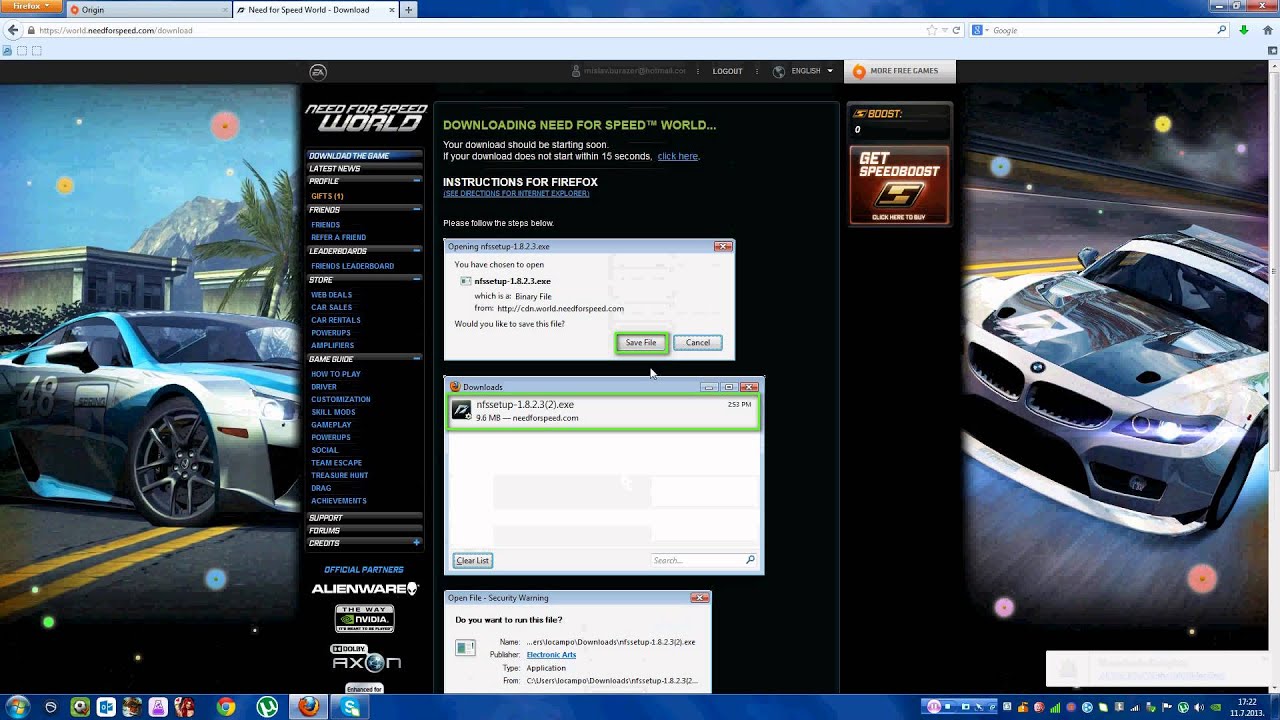Click the uTorrent system tray icon

click(x=1183, y=707)
